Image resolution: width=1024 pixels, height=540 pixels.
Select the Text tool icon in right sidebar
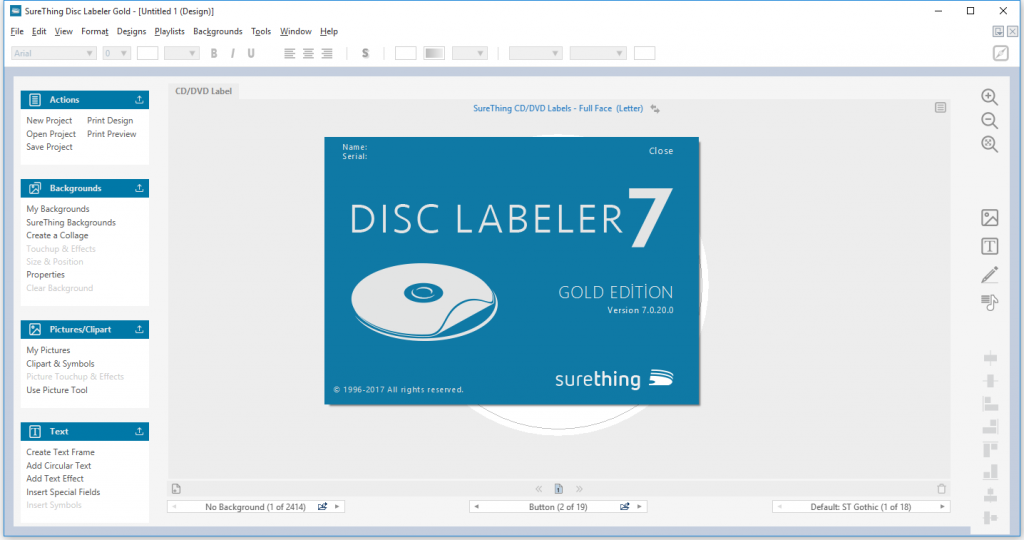(x=989, y=246)
